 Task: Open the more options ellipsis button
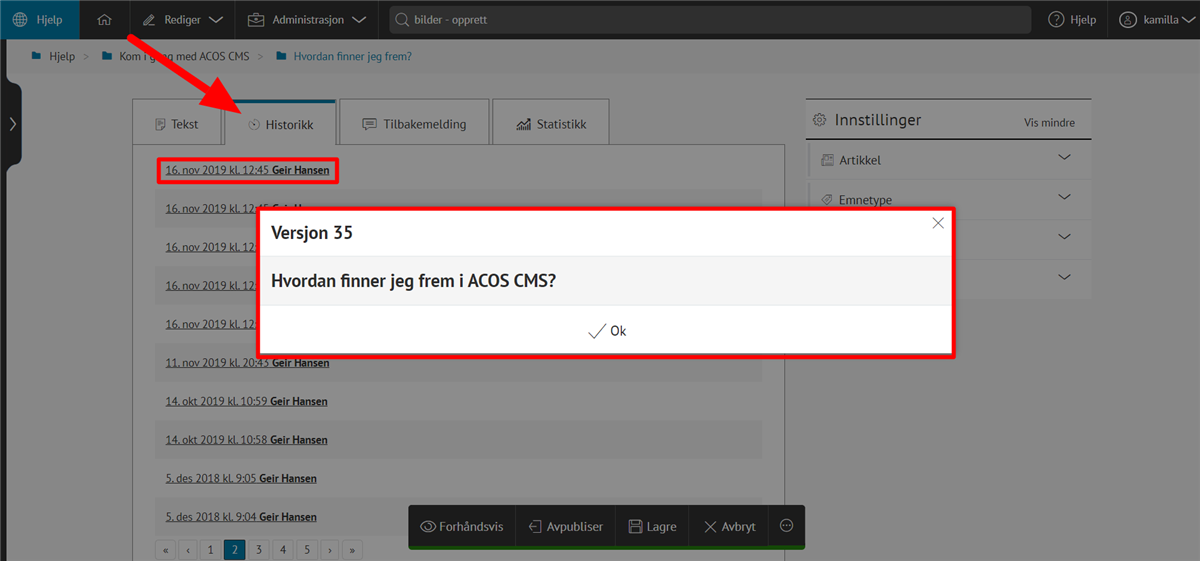point(786,526)
